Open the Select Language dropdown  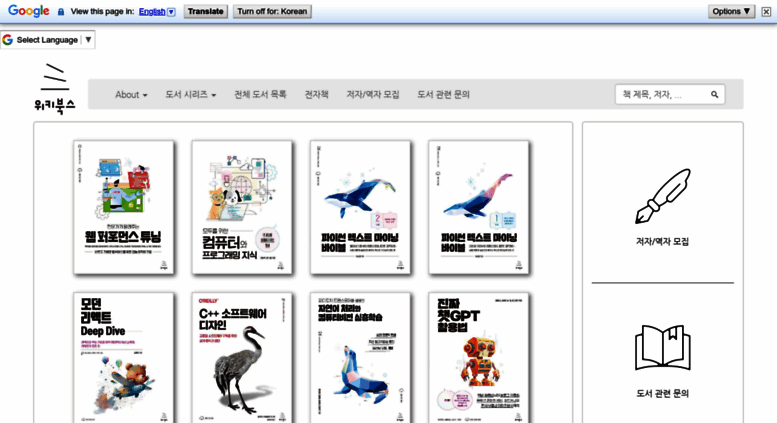coord(48,40)
